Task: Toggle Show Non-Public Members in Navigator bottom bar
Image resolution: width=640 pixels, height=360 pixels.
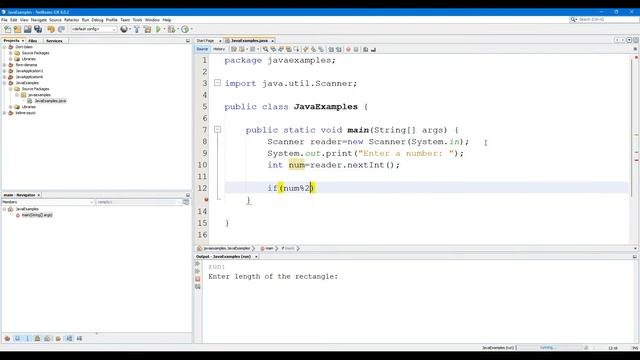Action: coord(38,338)
